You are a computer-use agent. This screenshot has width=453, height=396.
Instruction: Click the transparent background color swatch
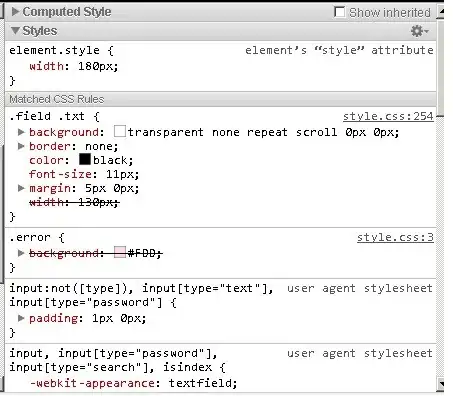pyautogui.click(x=120, y=131)
